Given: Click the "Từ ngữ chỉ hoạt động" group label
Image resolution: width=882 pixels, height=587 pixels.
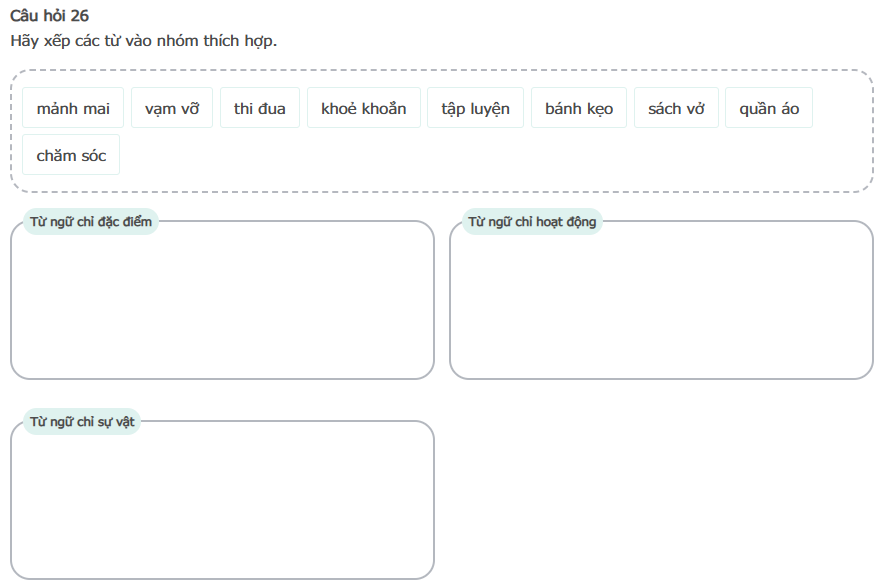Looking at the screenshot, I should (532, 222).
